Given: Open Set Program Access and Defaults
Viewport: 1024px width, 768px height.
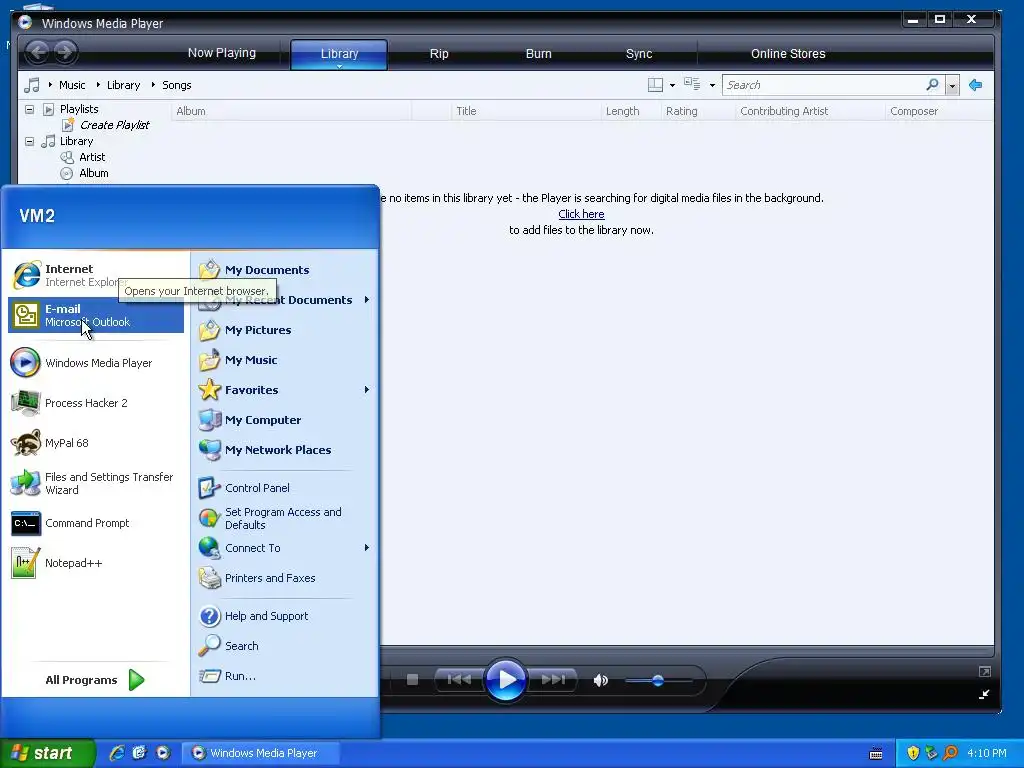Looking at the screenshot, I should (x=284, y=518).
